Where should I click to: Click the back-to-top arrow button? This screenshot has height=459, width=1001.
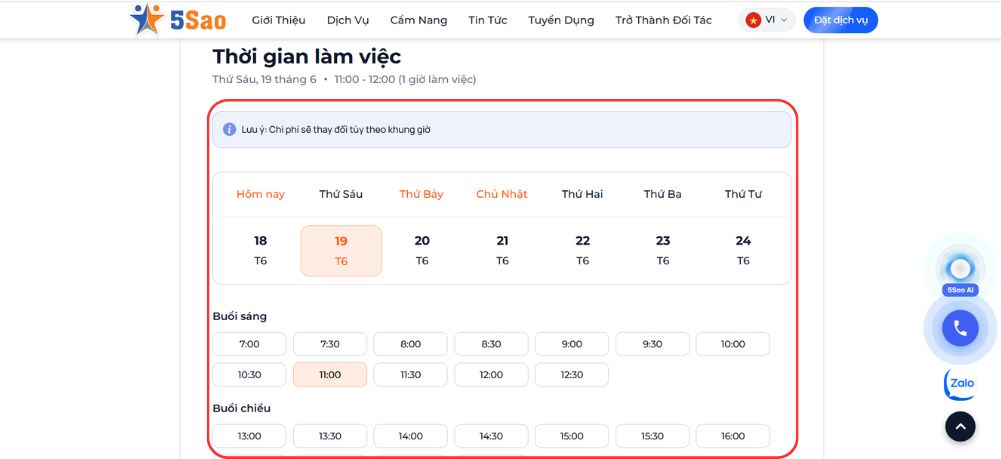pyautogui.click(x=960, y=426)
